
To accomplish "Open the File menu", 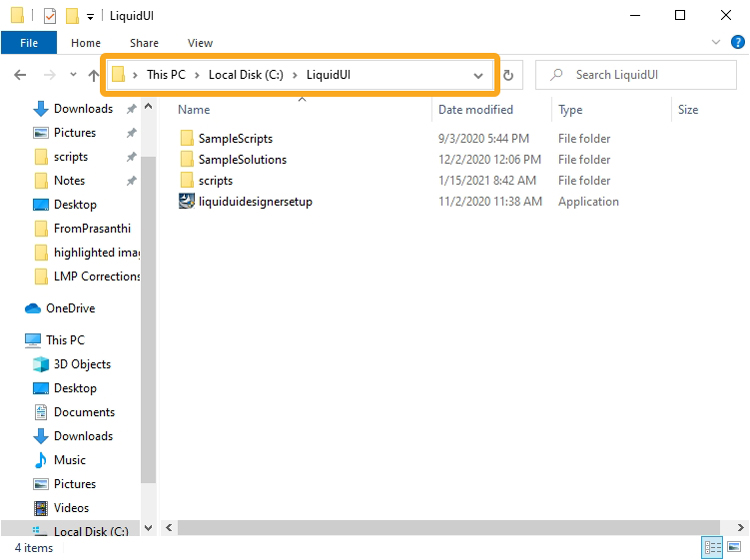I will [x=29, y=43].
